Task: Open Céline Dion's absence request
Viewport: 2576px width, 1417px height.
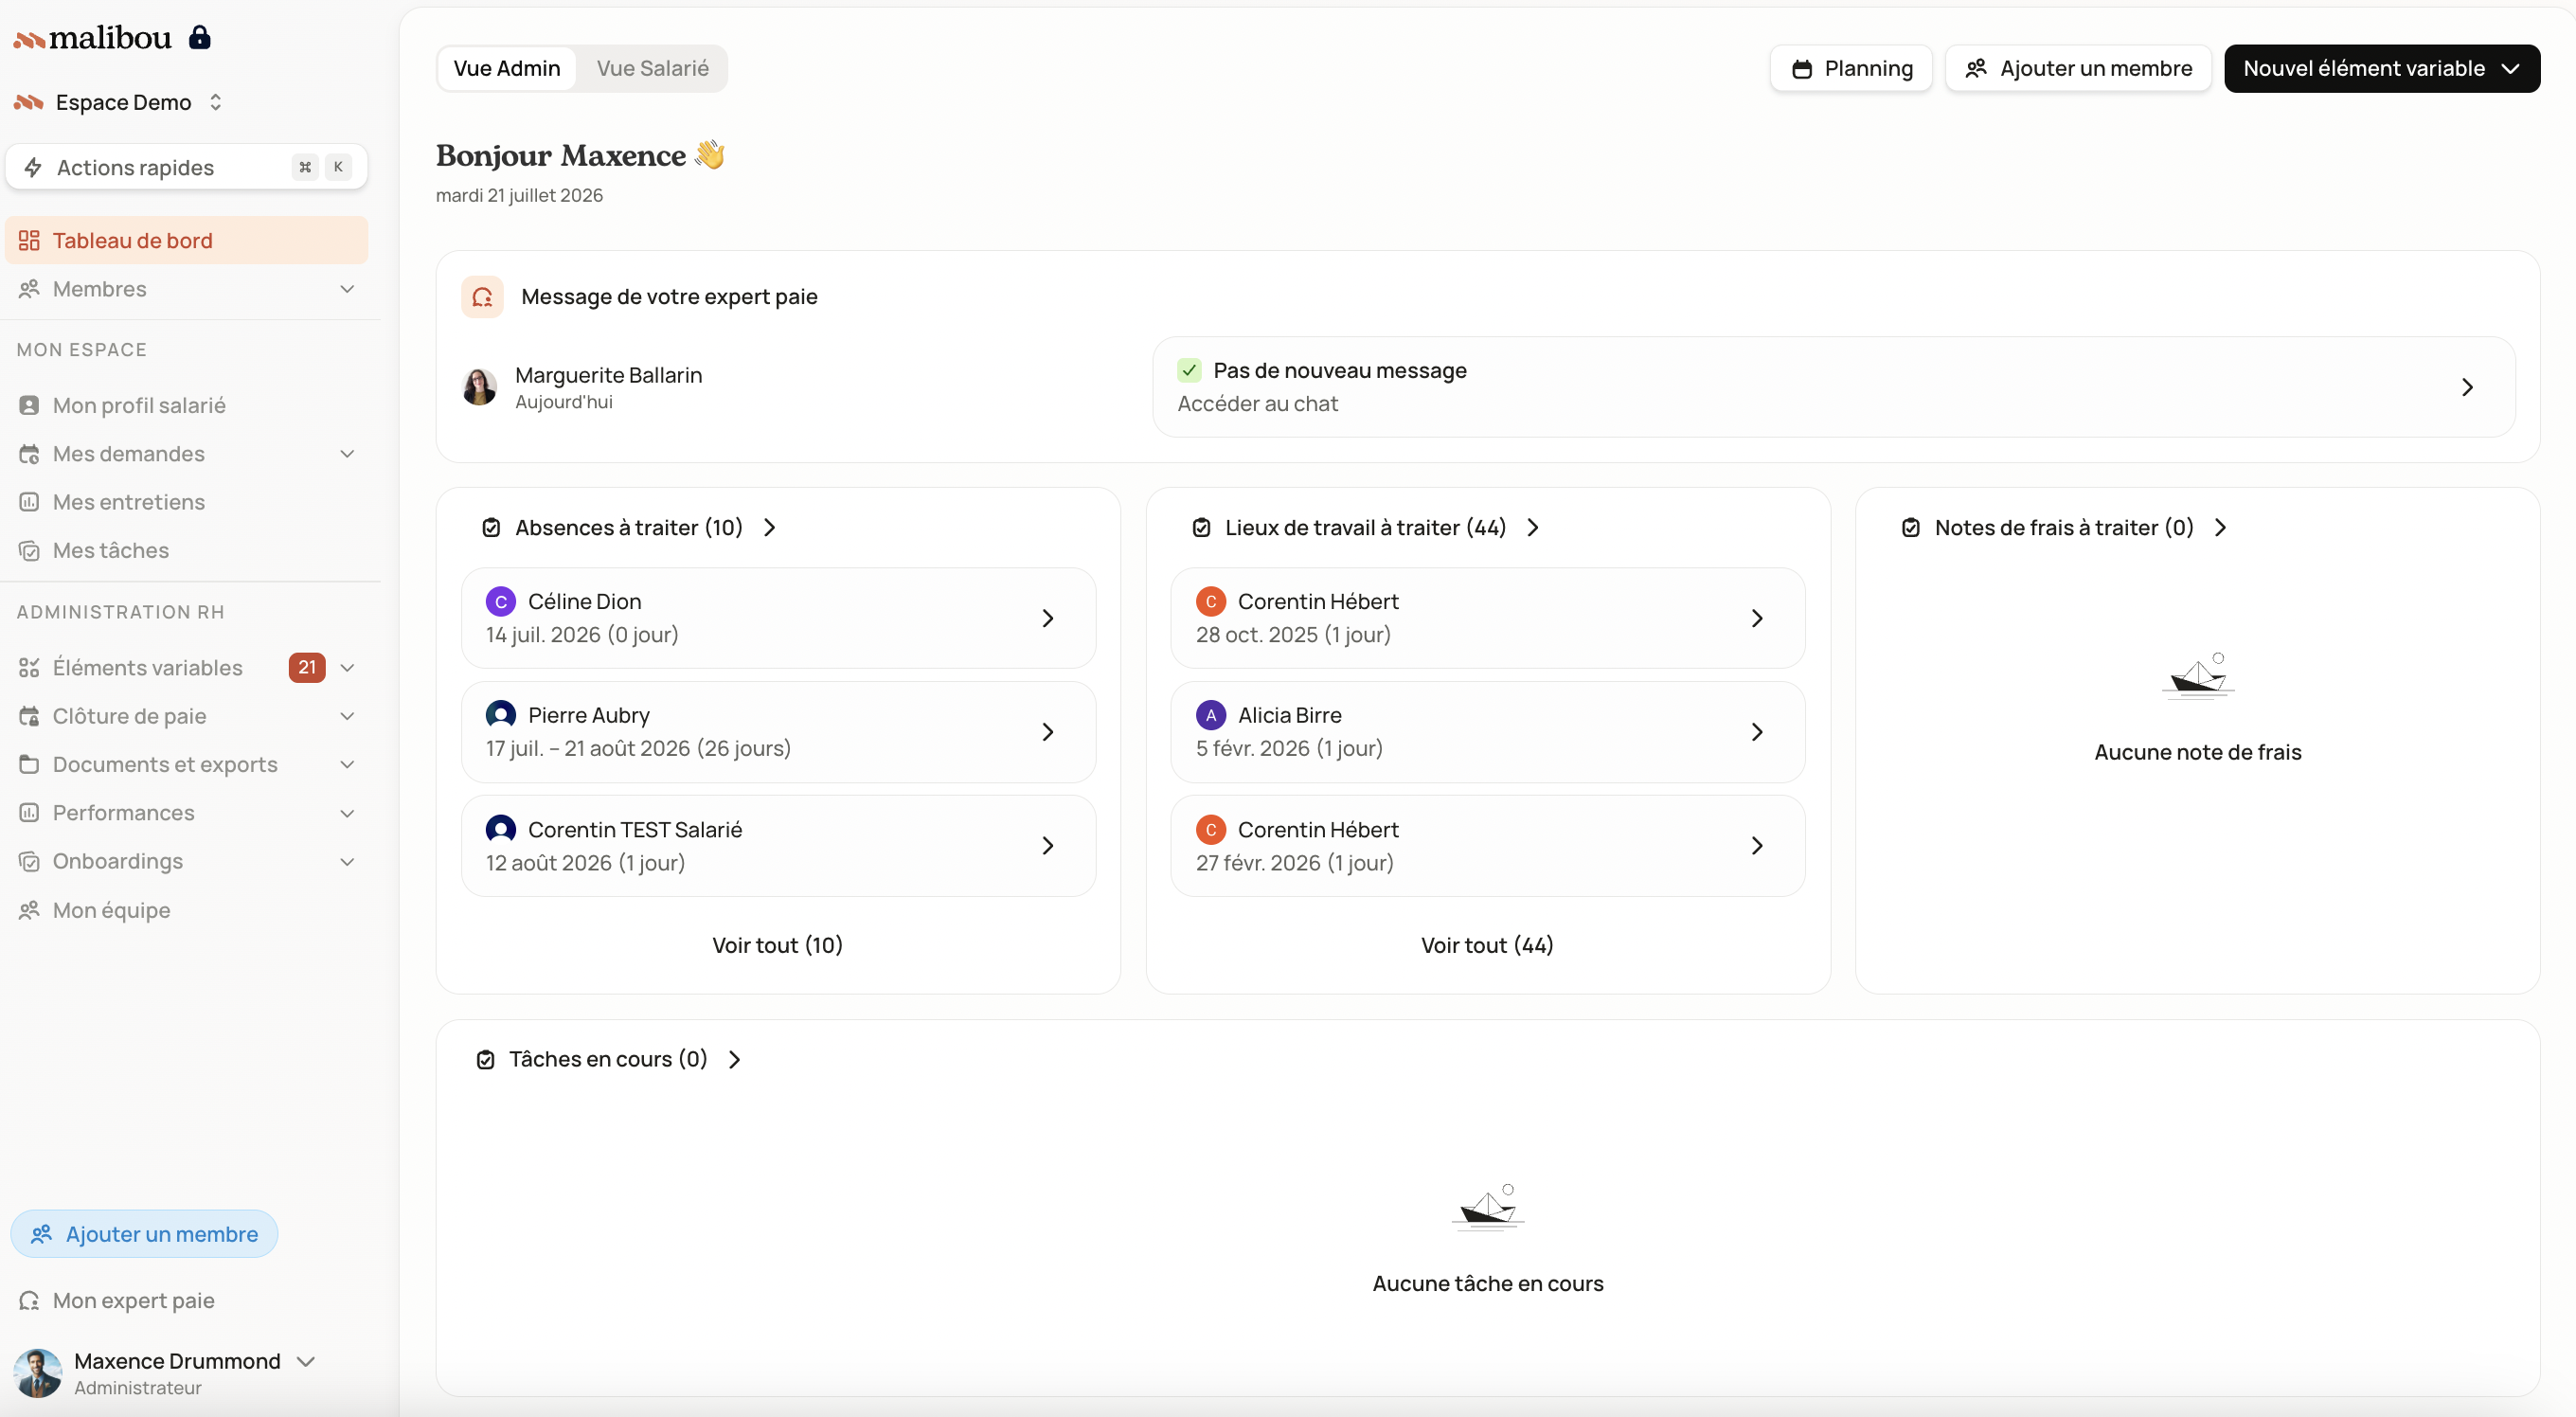Action: [x=778, y=618]
